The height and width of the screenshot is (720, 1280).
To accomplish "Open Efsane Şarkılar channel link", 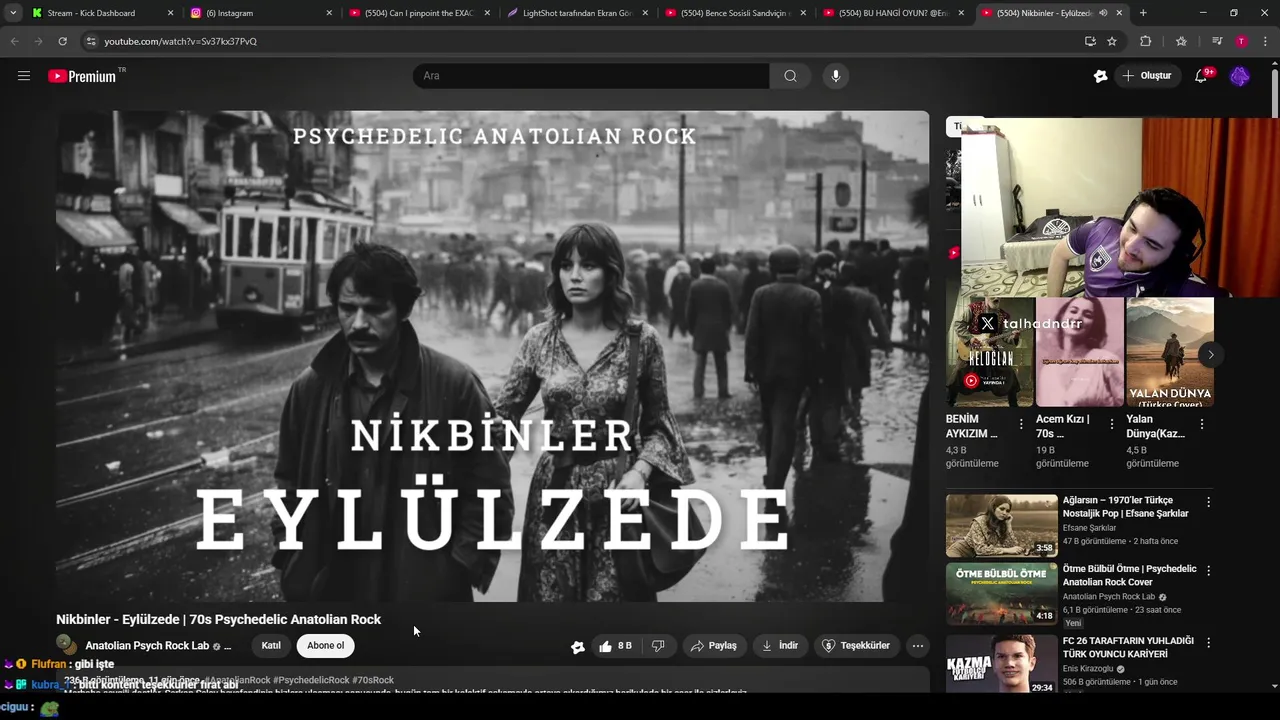I will (x=1089, y=528).
